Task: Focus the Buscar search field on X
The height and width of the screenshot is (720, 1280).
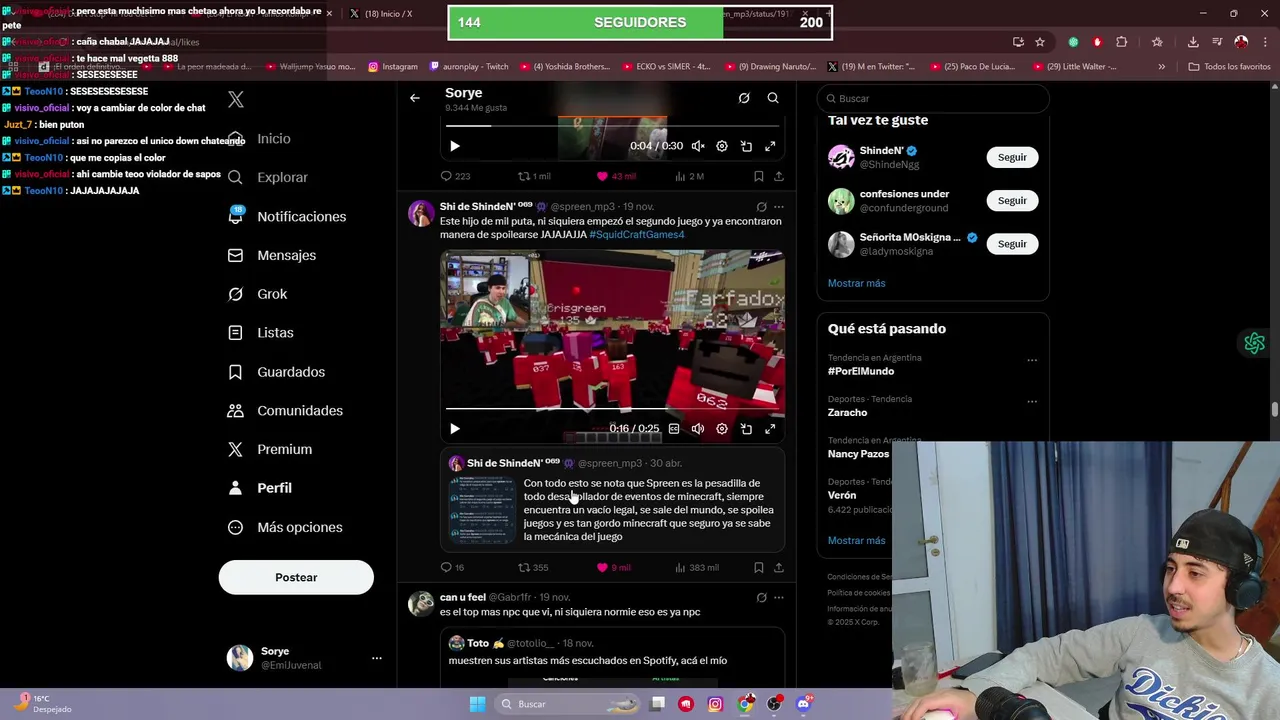Action: click(933, 98)
